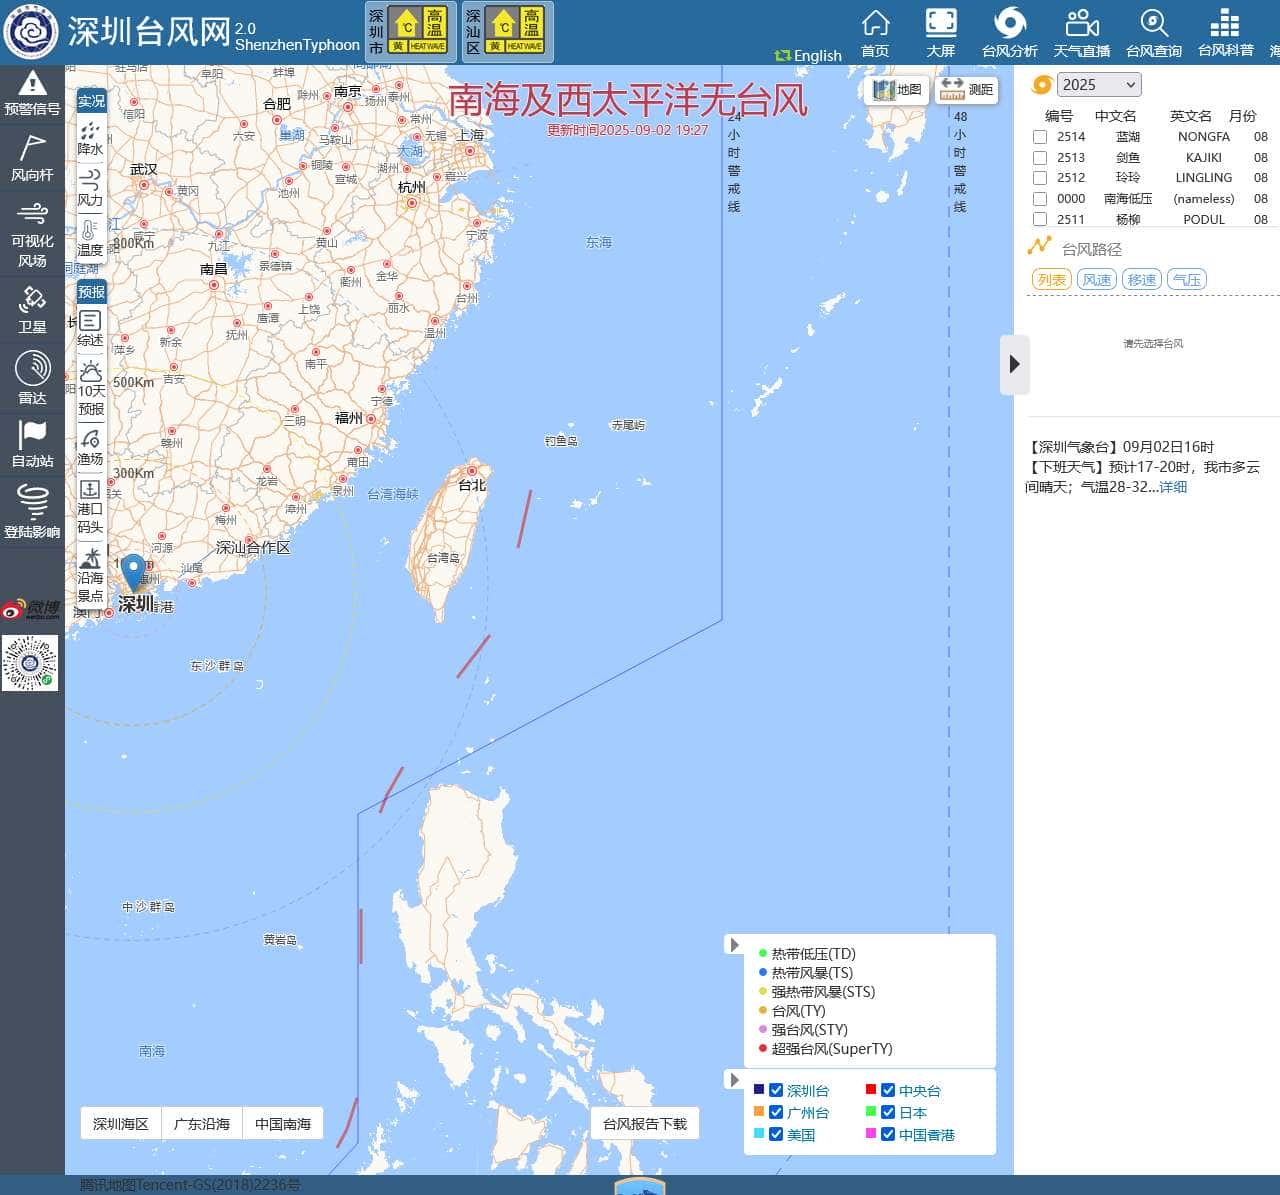Open the warning signals (预警信号) icon
1280x1195 pixels.
pos(32,93)
